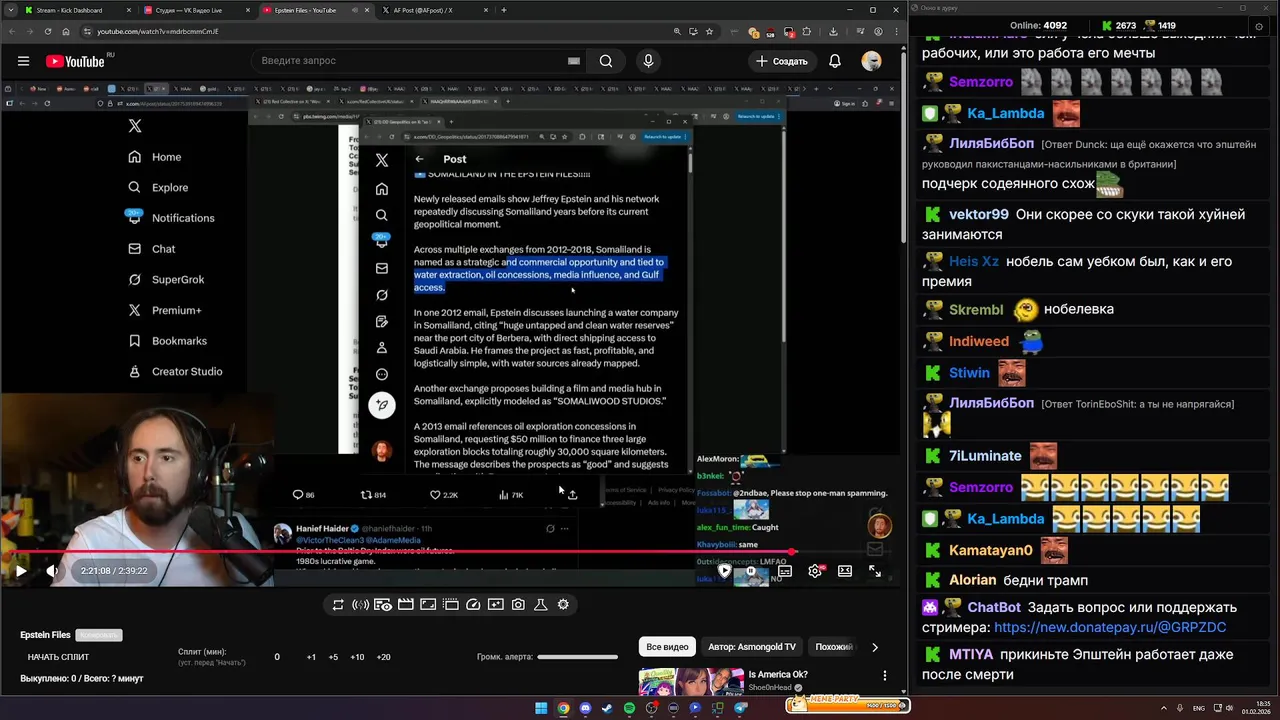Click the youtube.com address bar
The height and width of the screenshot is (720, 1280).
(400, 31)
